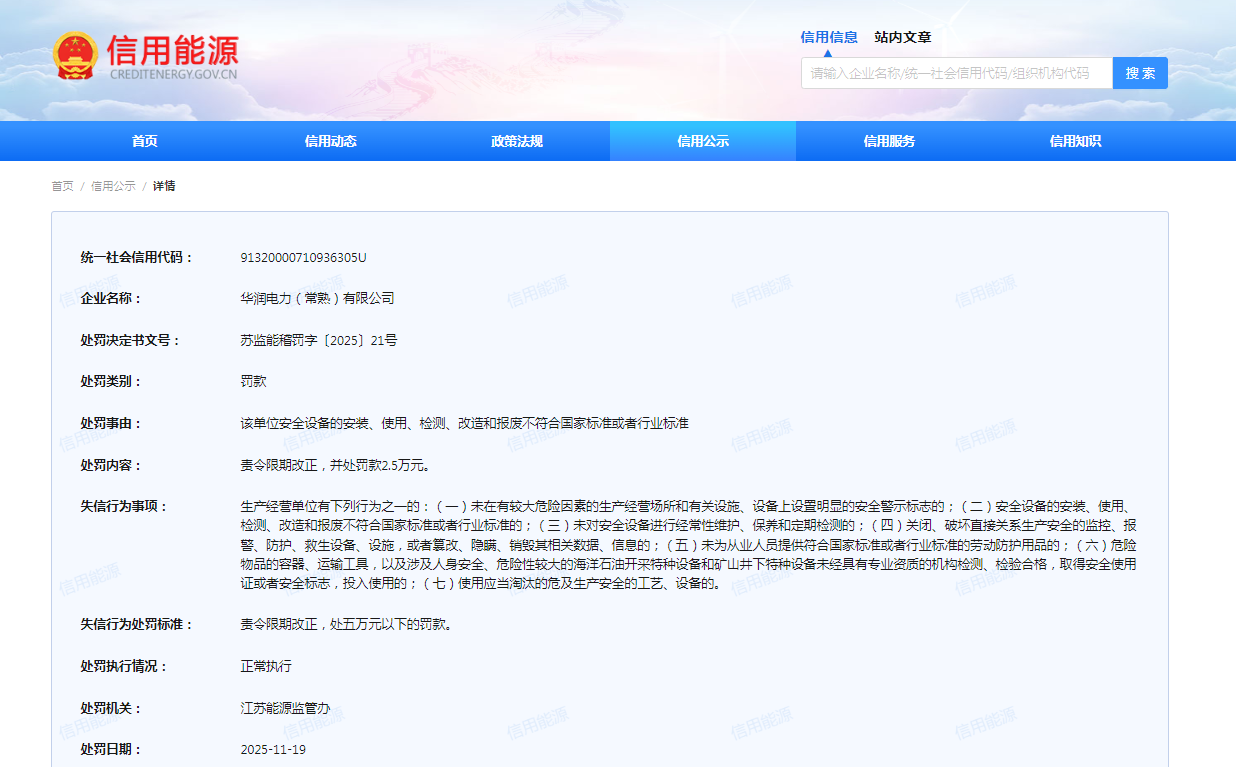Open the 首页 navigation item
The width and height of the screenshot is (1236, 767).
(145, 141)
